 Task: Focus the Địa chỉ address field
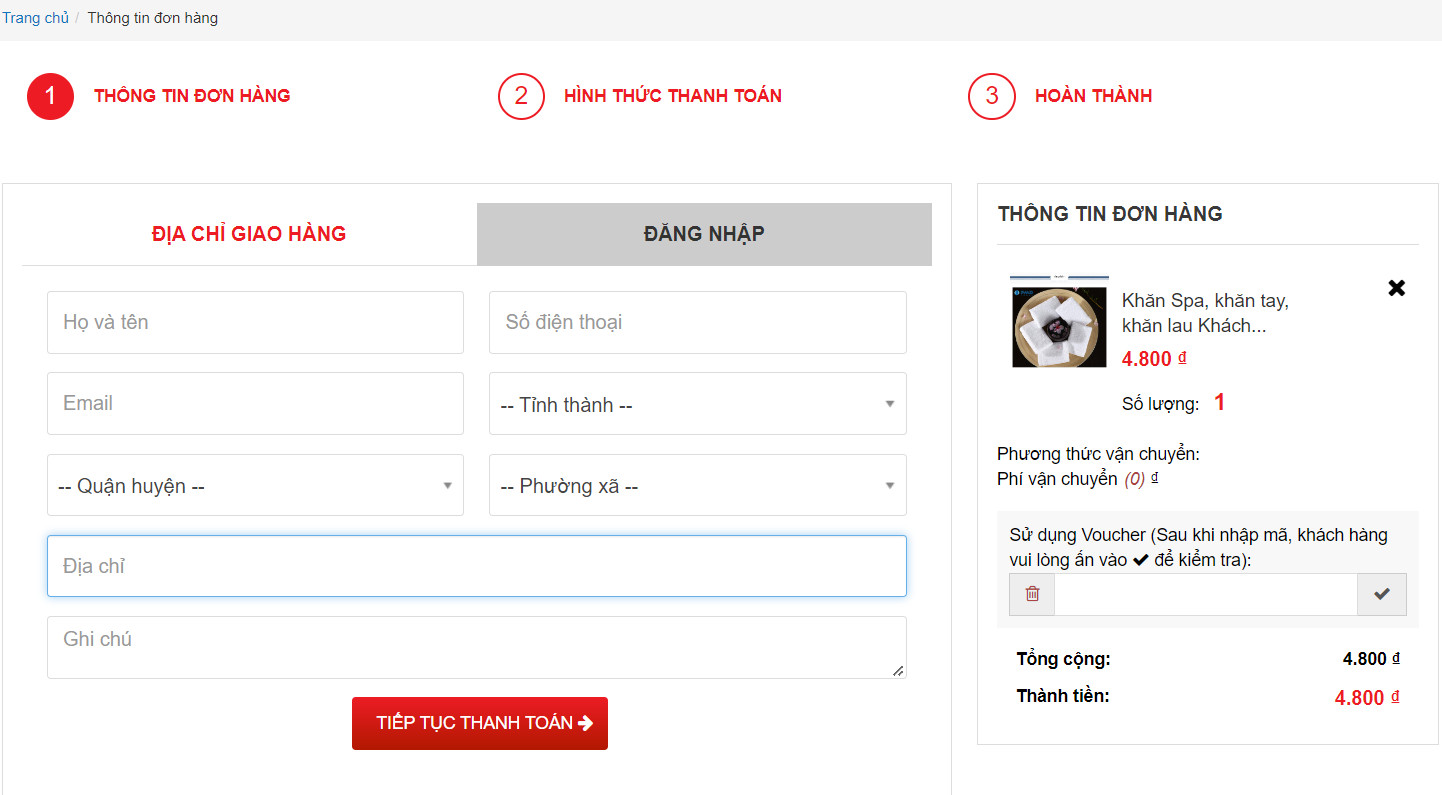(x=476, y=566)
